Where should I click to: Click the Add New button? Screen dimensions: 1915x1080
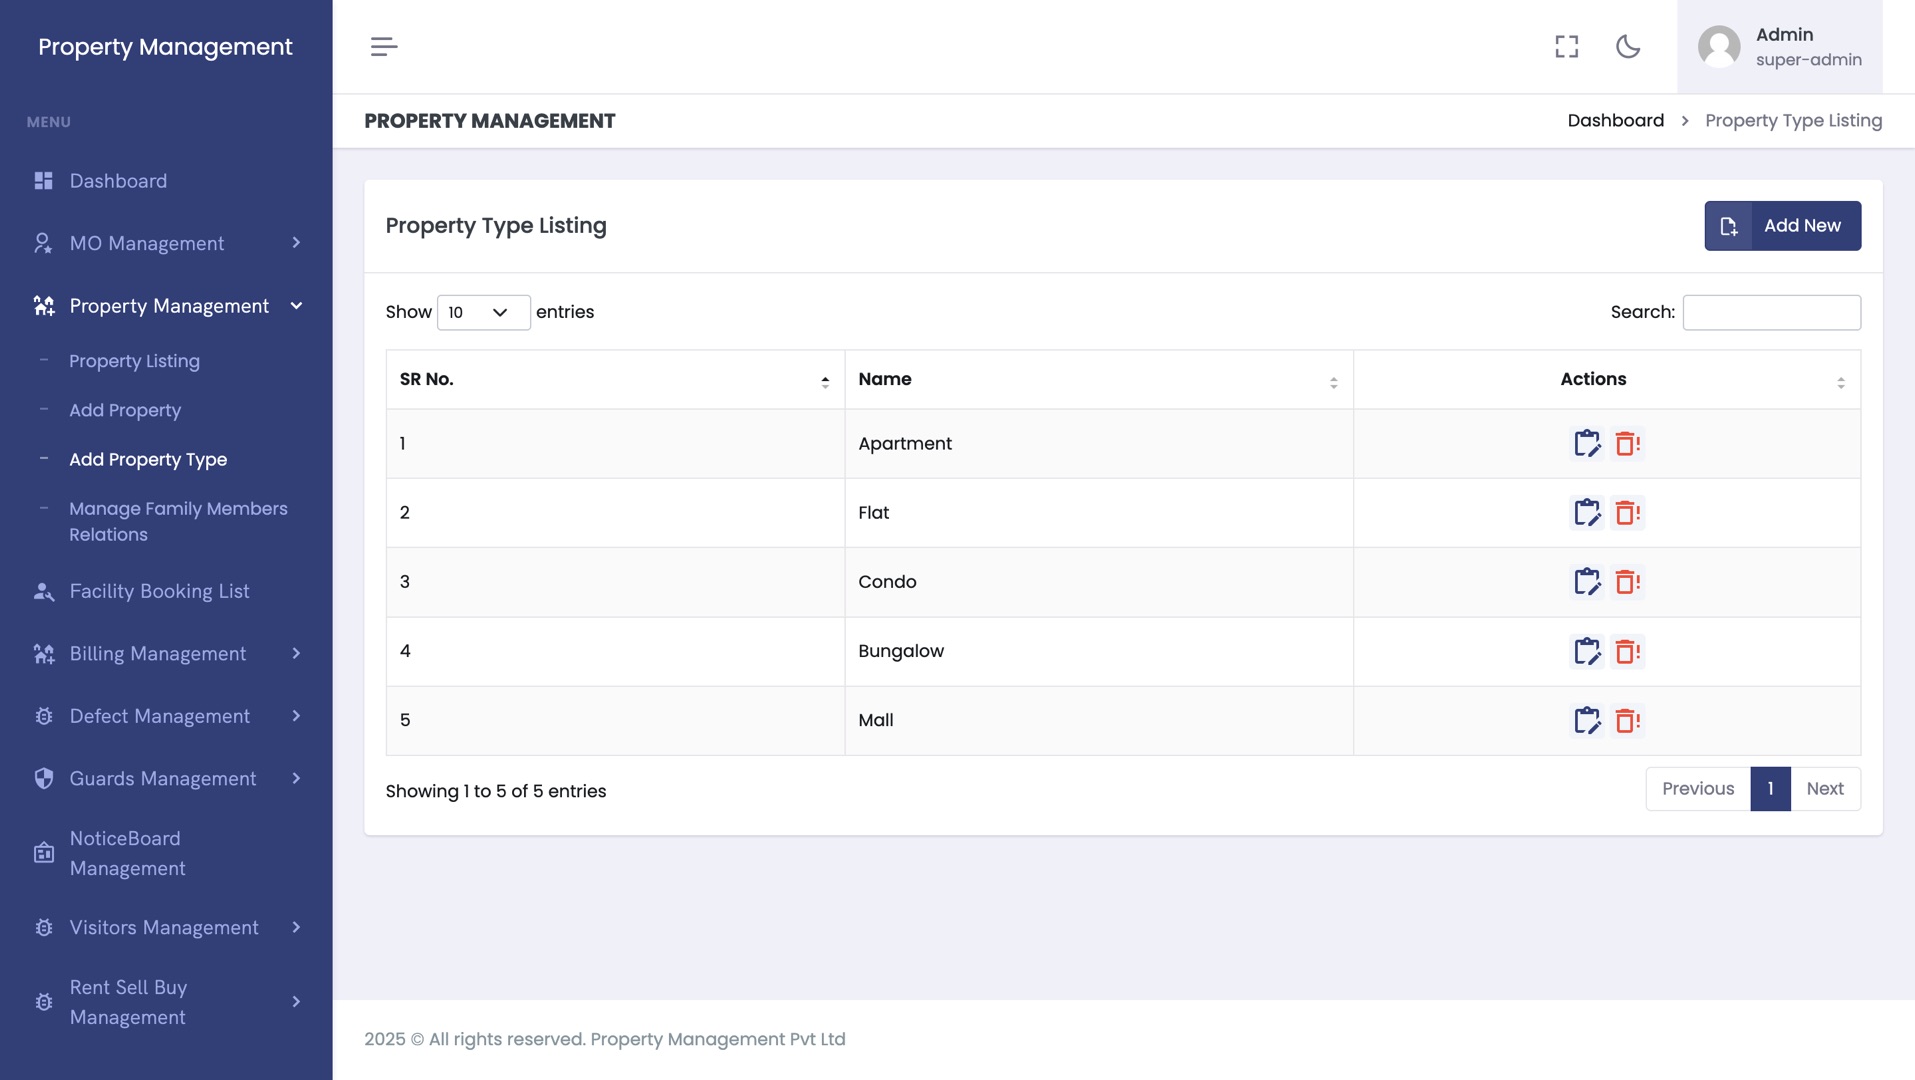pyautogui.click(x=1782, y=226)
